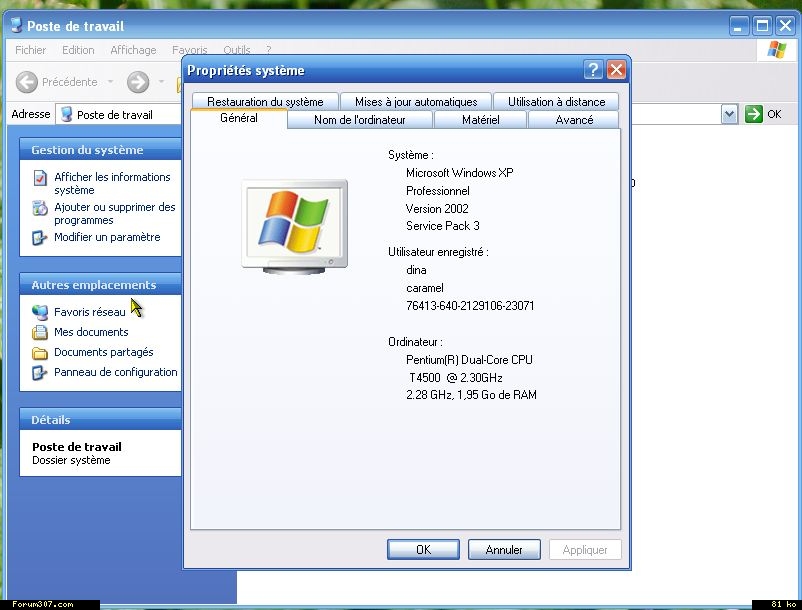Collapse the Gestion du système panel header

100,150
